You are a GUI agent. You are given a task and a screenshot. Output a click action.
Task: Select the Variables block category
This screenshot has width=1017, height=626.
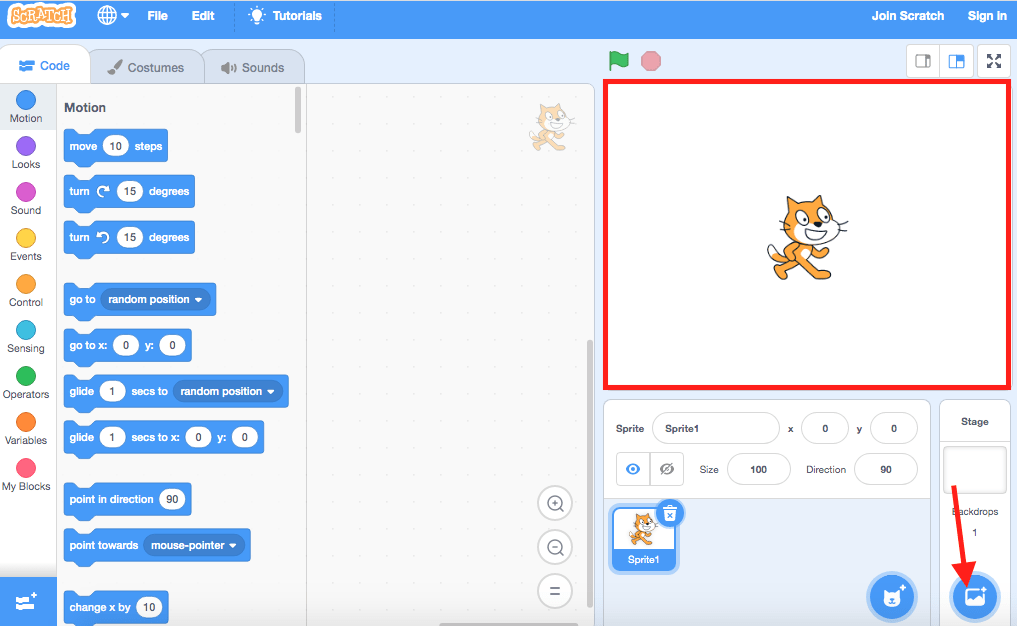pyautogui.click(x=26, y=429)
